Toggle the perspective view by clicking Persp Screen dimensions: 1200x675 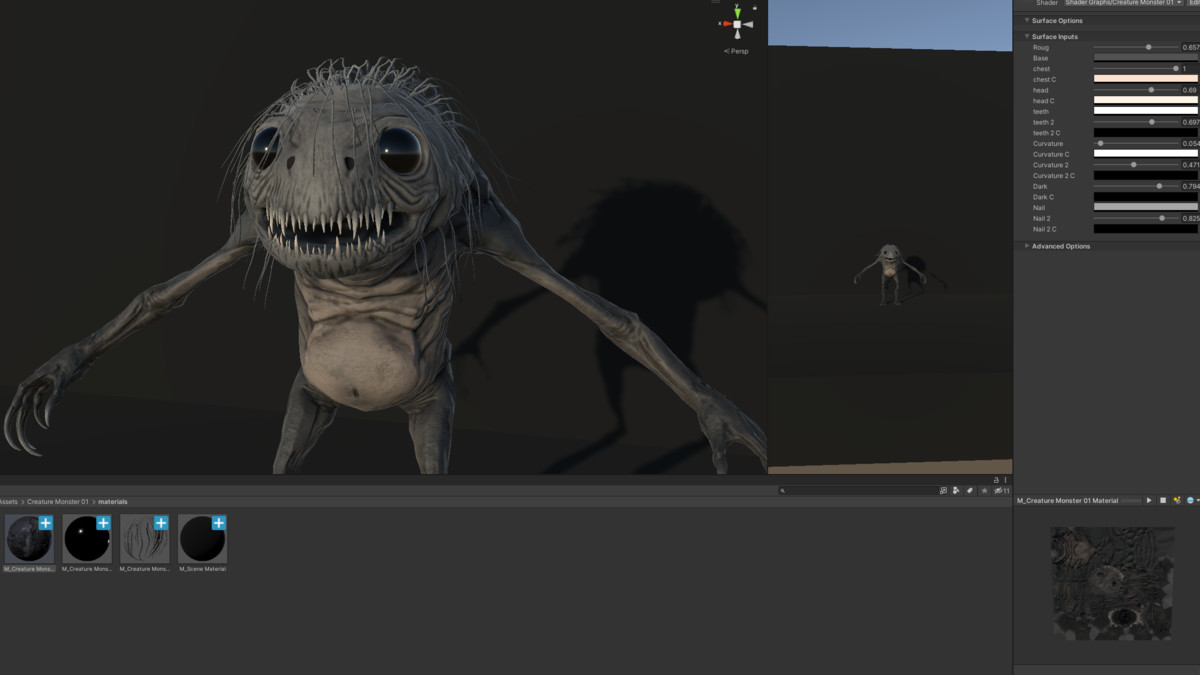(x=737, y=50)
